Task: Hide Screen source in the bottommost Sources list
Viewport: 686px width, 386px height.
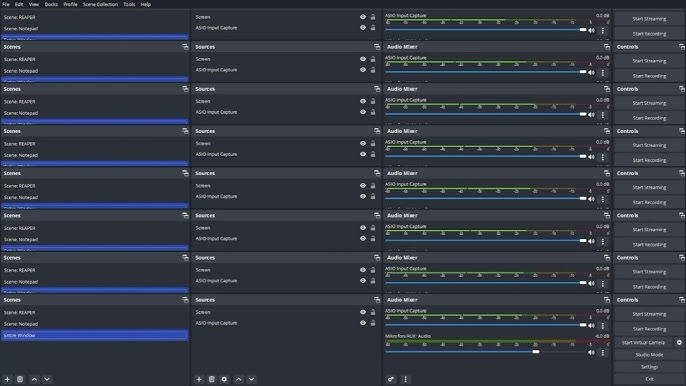Action: (x=363, y=312)
